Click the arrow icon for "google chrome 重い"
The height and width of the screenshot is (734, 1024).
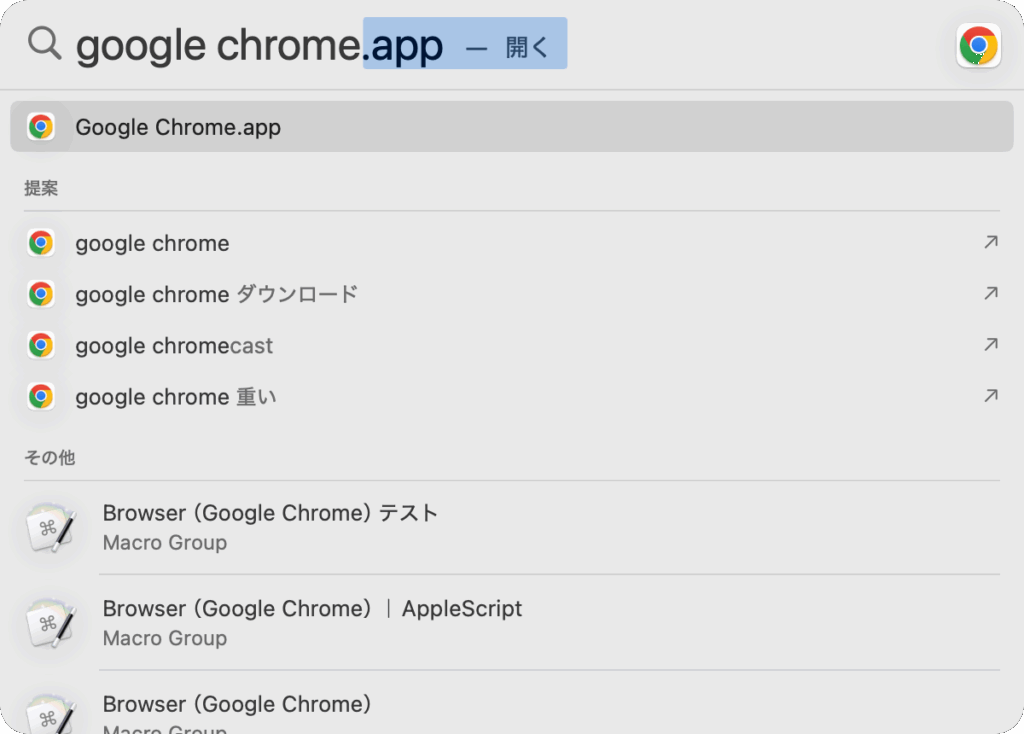(990, 395)
